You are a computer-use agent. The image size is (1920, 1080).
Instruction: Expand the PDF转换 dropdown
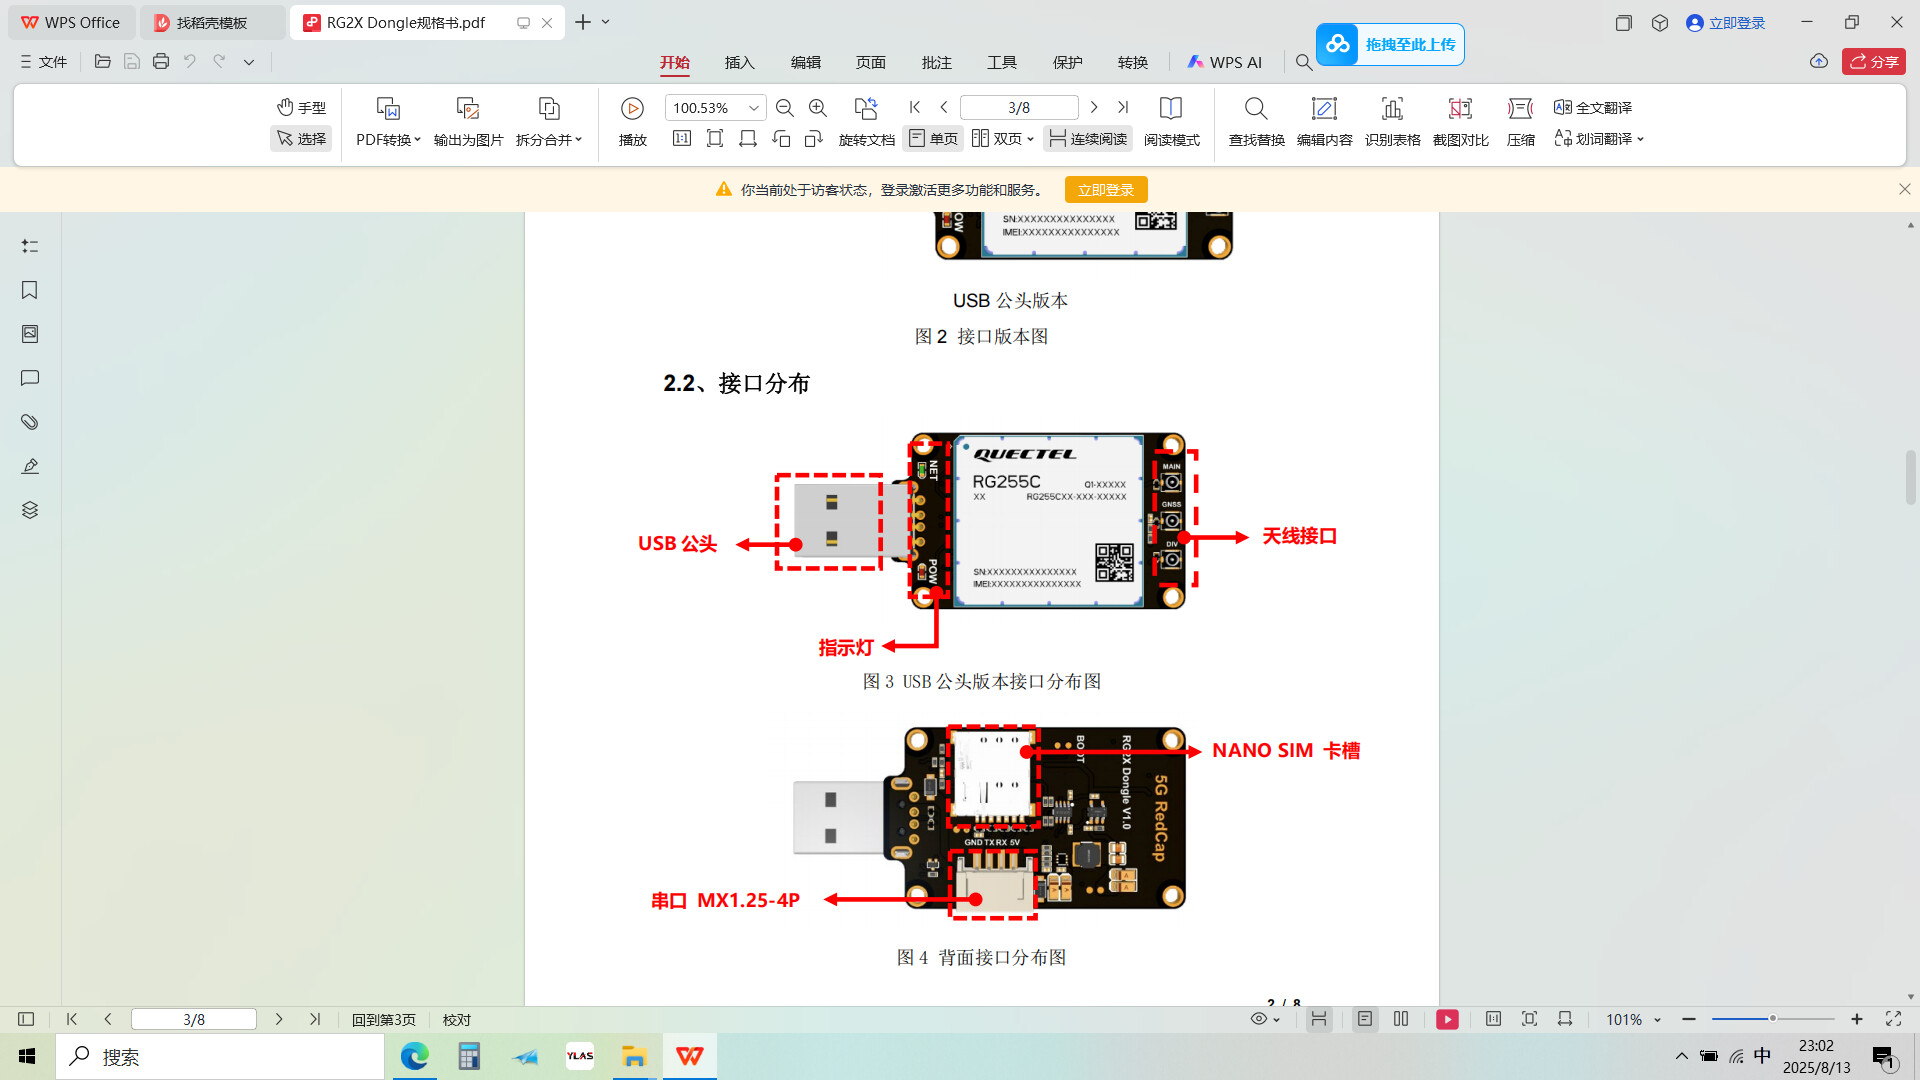tap(388, 139)
